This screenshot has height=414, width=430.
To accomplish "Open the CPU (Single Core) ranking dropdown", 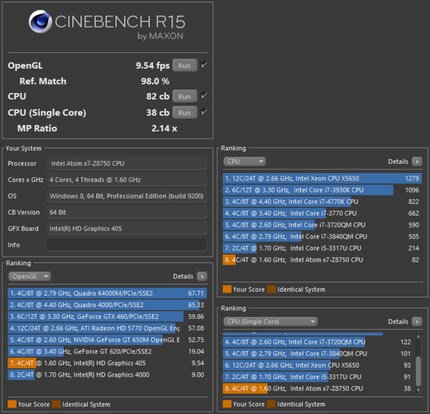I will click(x=270, y=322).
